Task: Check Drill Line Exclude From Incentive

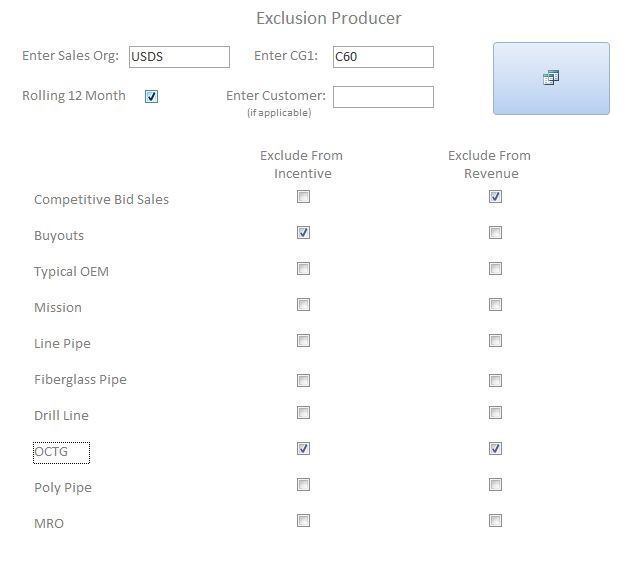Action: [303, 413]
